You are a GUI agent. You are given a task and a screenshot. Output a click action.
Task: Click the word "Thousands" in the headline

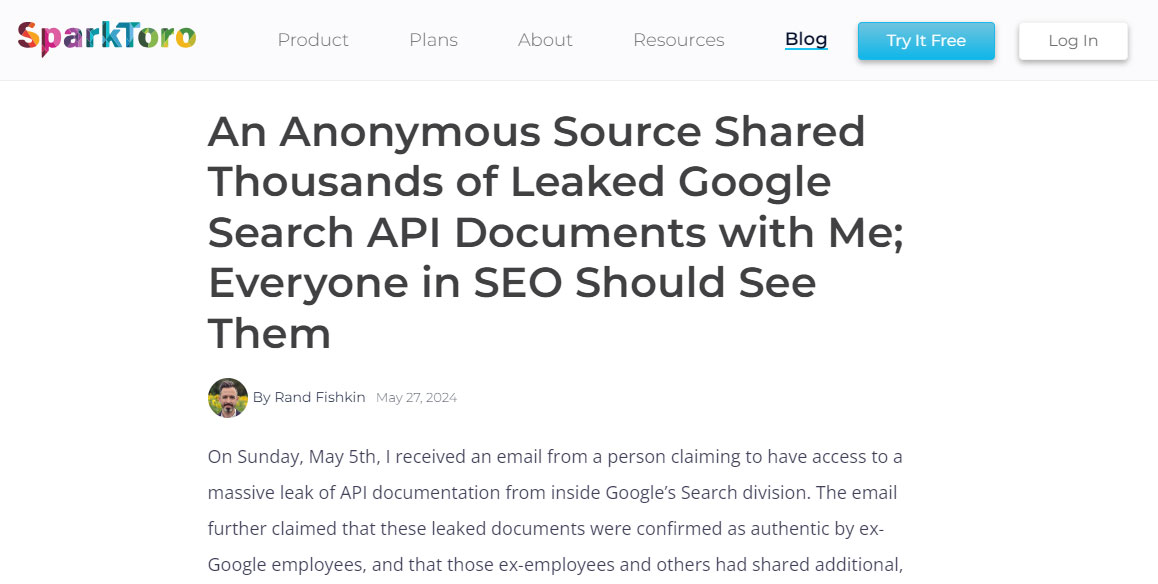click(x=349, y=182)
